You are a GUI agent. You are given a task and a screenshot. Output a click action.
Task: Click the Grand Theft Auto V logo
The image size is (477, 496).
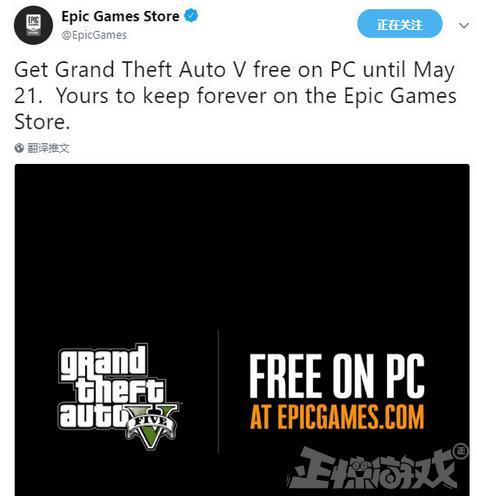tap(118, 396)
